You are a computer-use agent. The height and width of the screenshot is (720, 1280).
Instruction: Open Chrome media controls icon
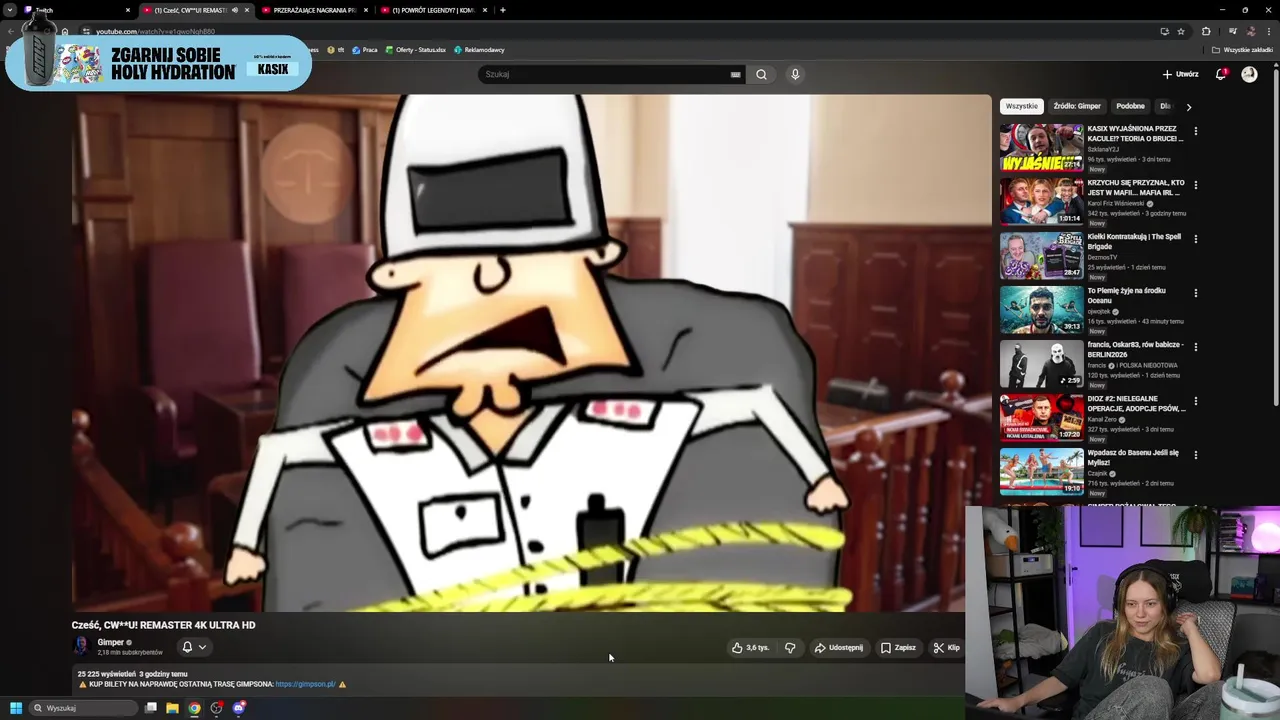[x=1232, y=31]
